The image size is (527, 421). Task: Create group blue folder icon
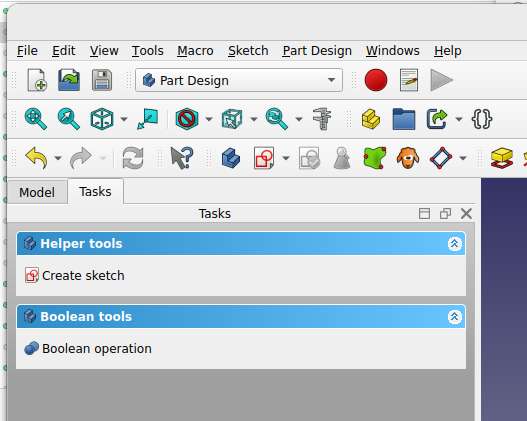[404, 119]
